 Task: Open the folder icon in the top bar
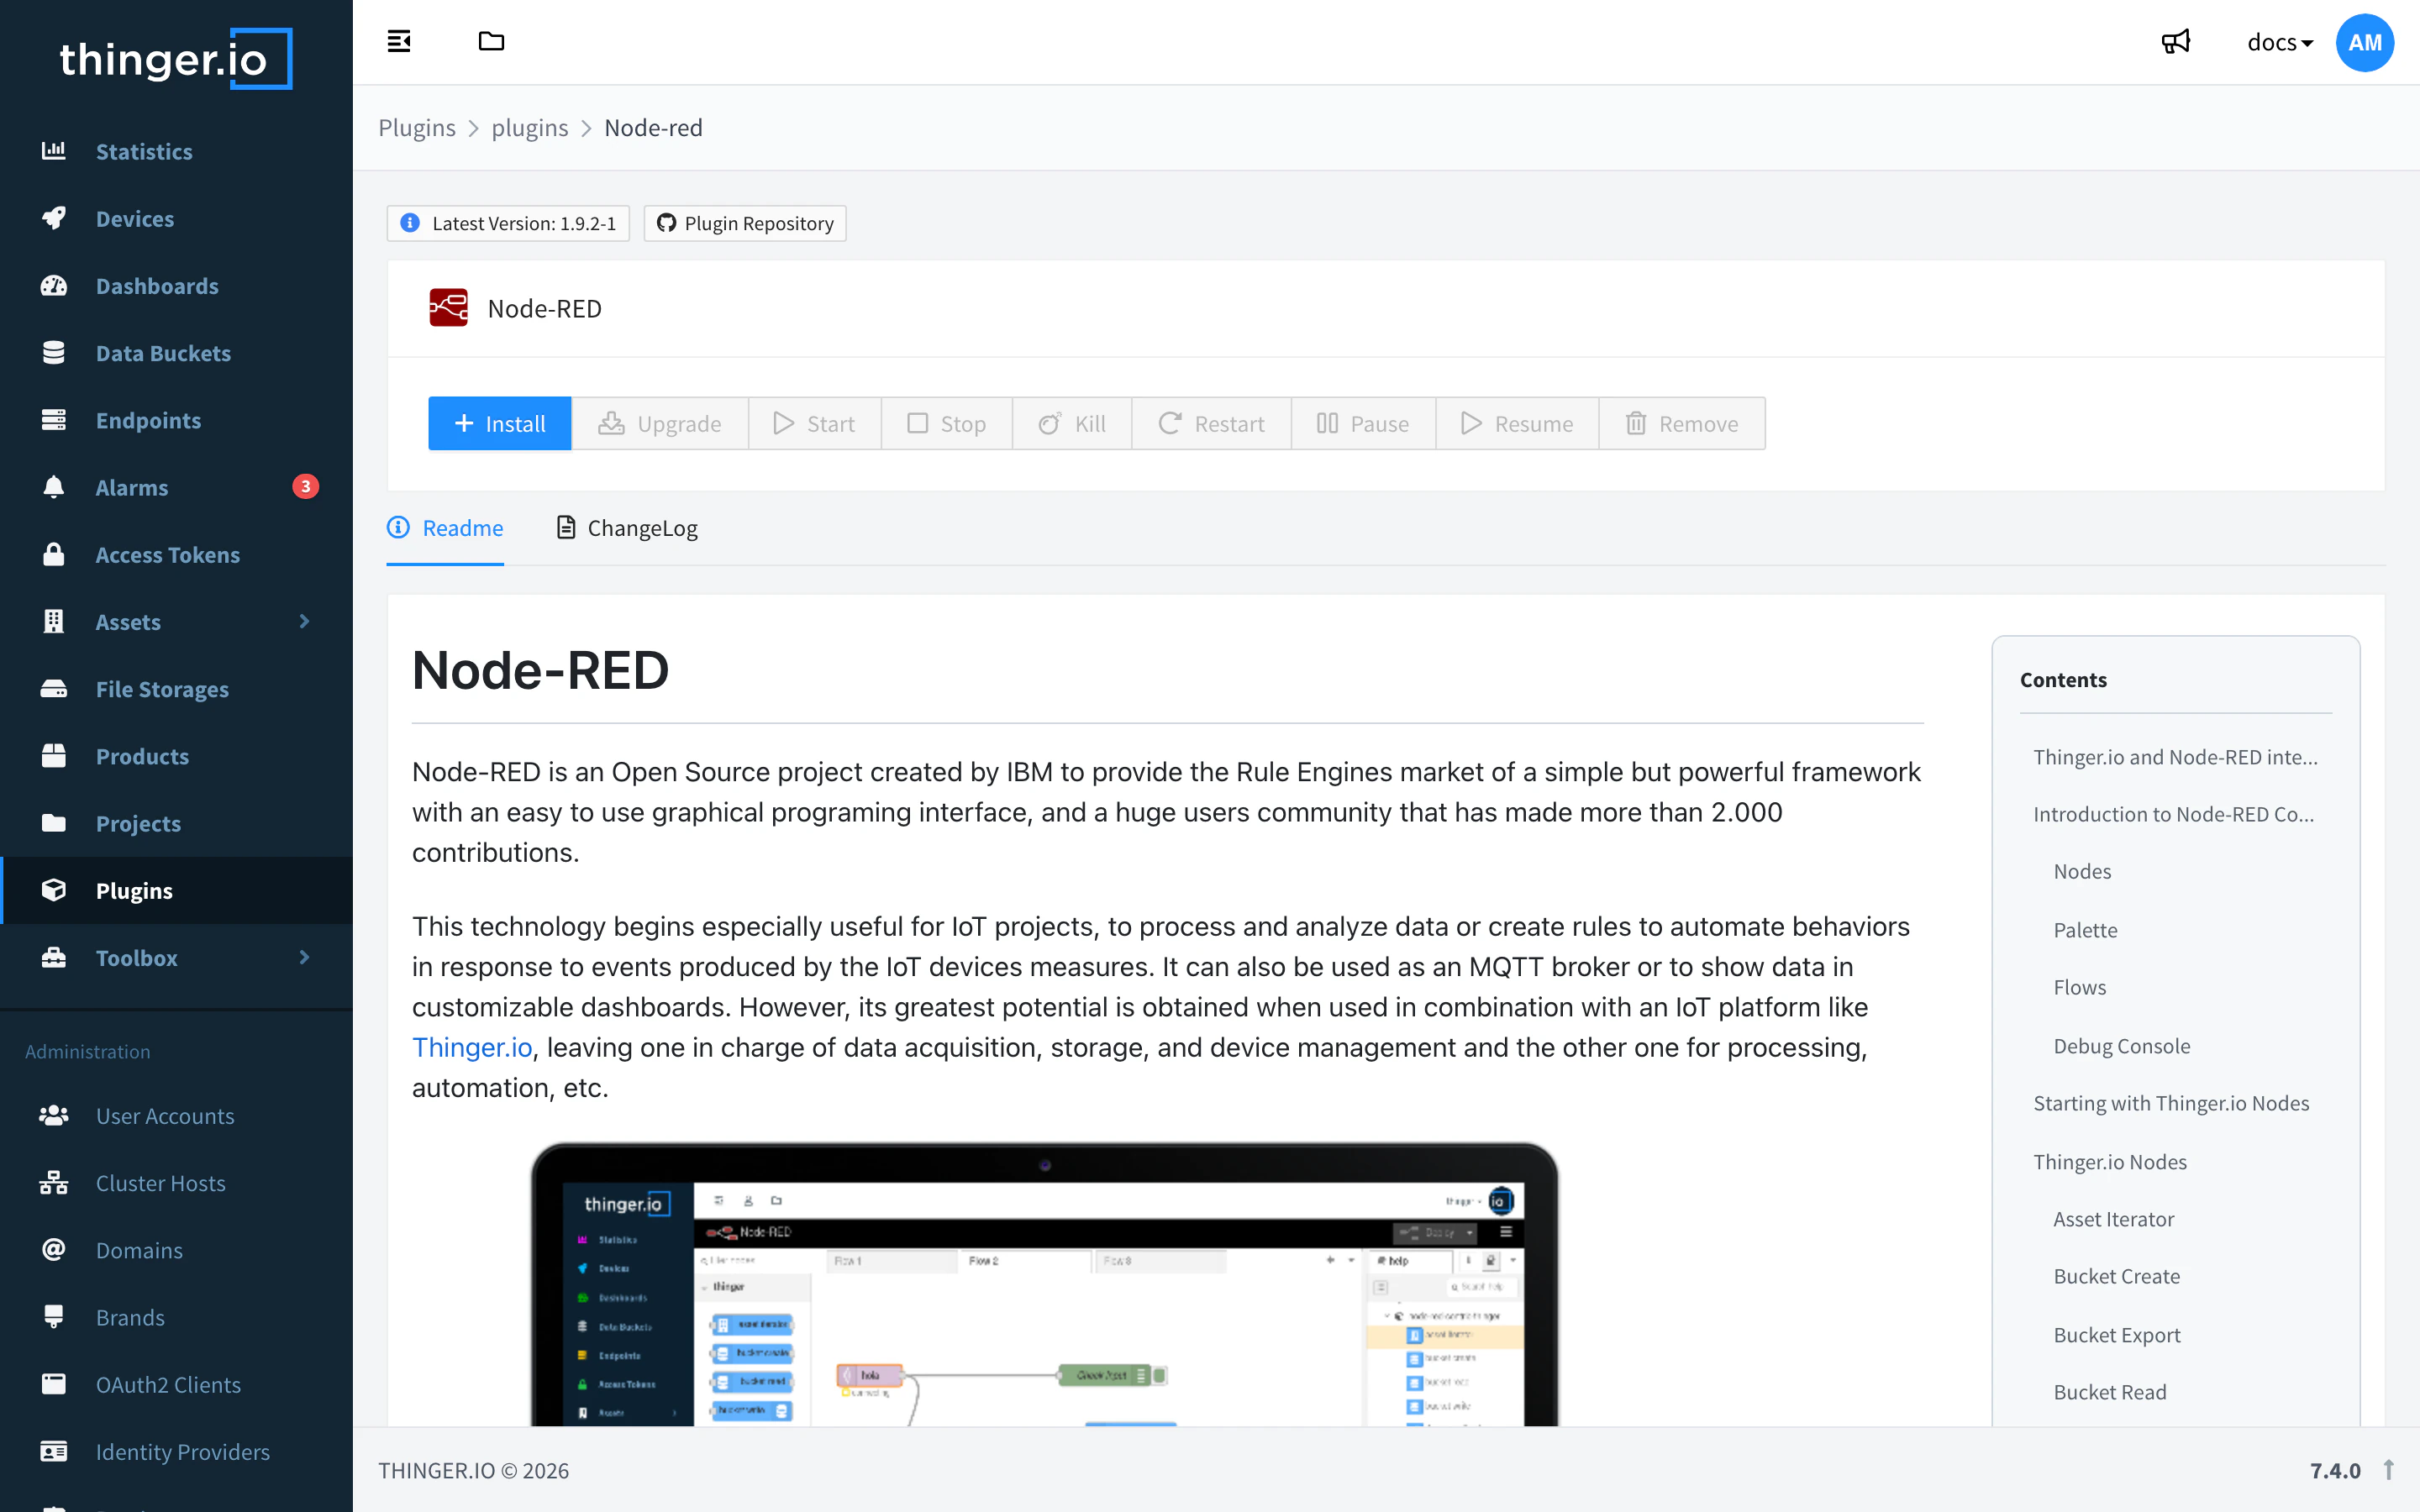point(491,41)
